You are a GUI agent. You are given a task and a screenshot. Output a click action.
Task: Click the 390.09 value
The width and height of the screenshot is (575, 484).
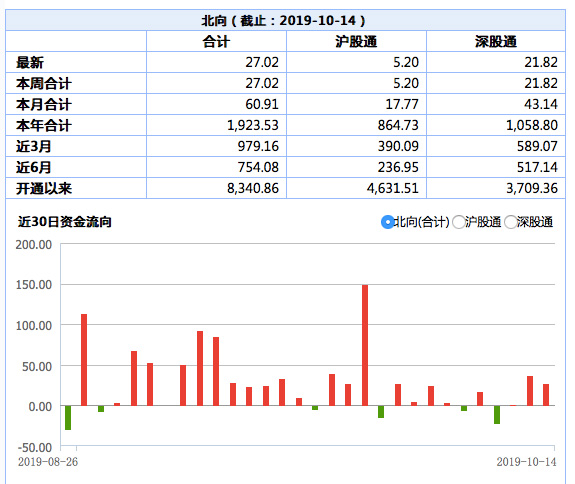coord(398,146)
